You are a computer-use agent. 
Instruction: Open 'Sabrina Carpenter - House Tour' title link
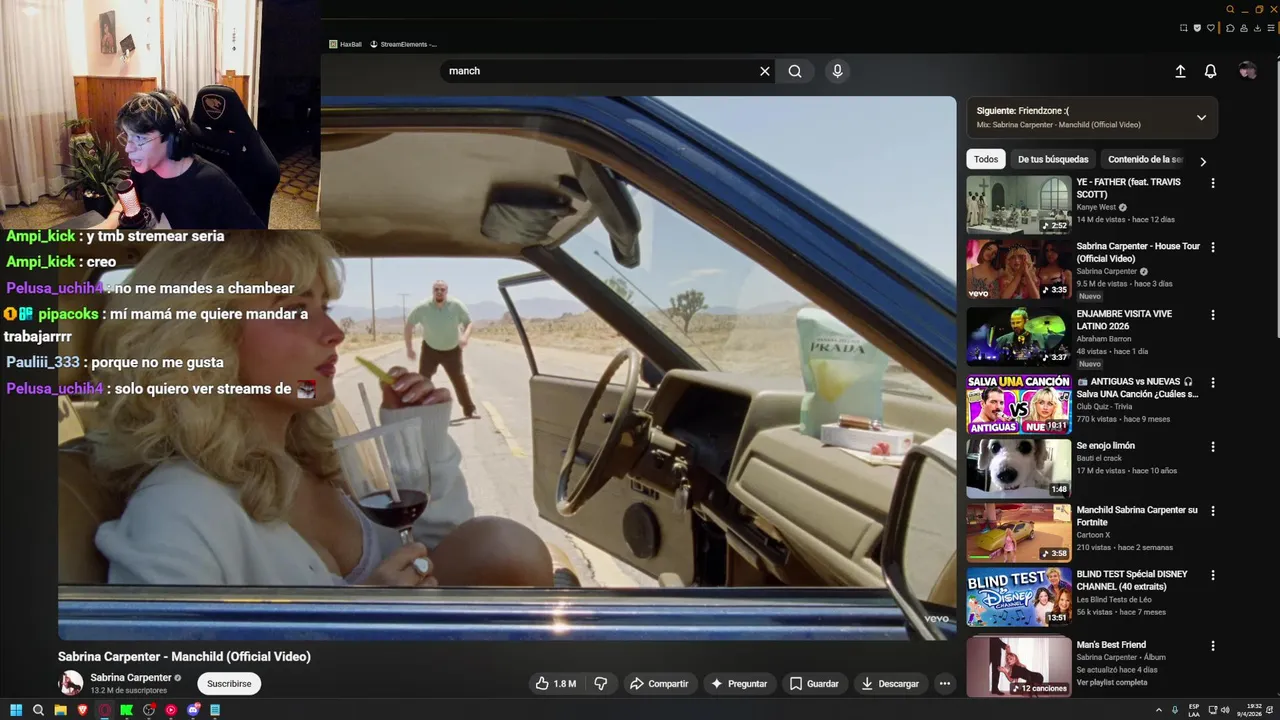point(1138,252)
